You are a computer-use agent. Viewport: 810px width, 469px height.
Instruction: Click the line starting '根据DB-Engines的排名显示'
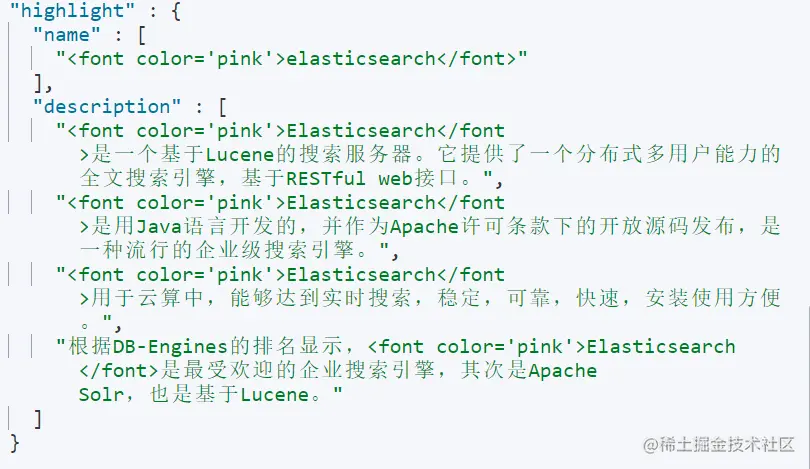point(396,346)
